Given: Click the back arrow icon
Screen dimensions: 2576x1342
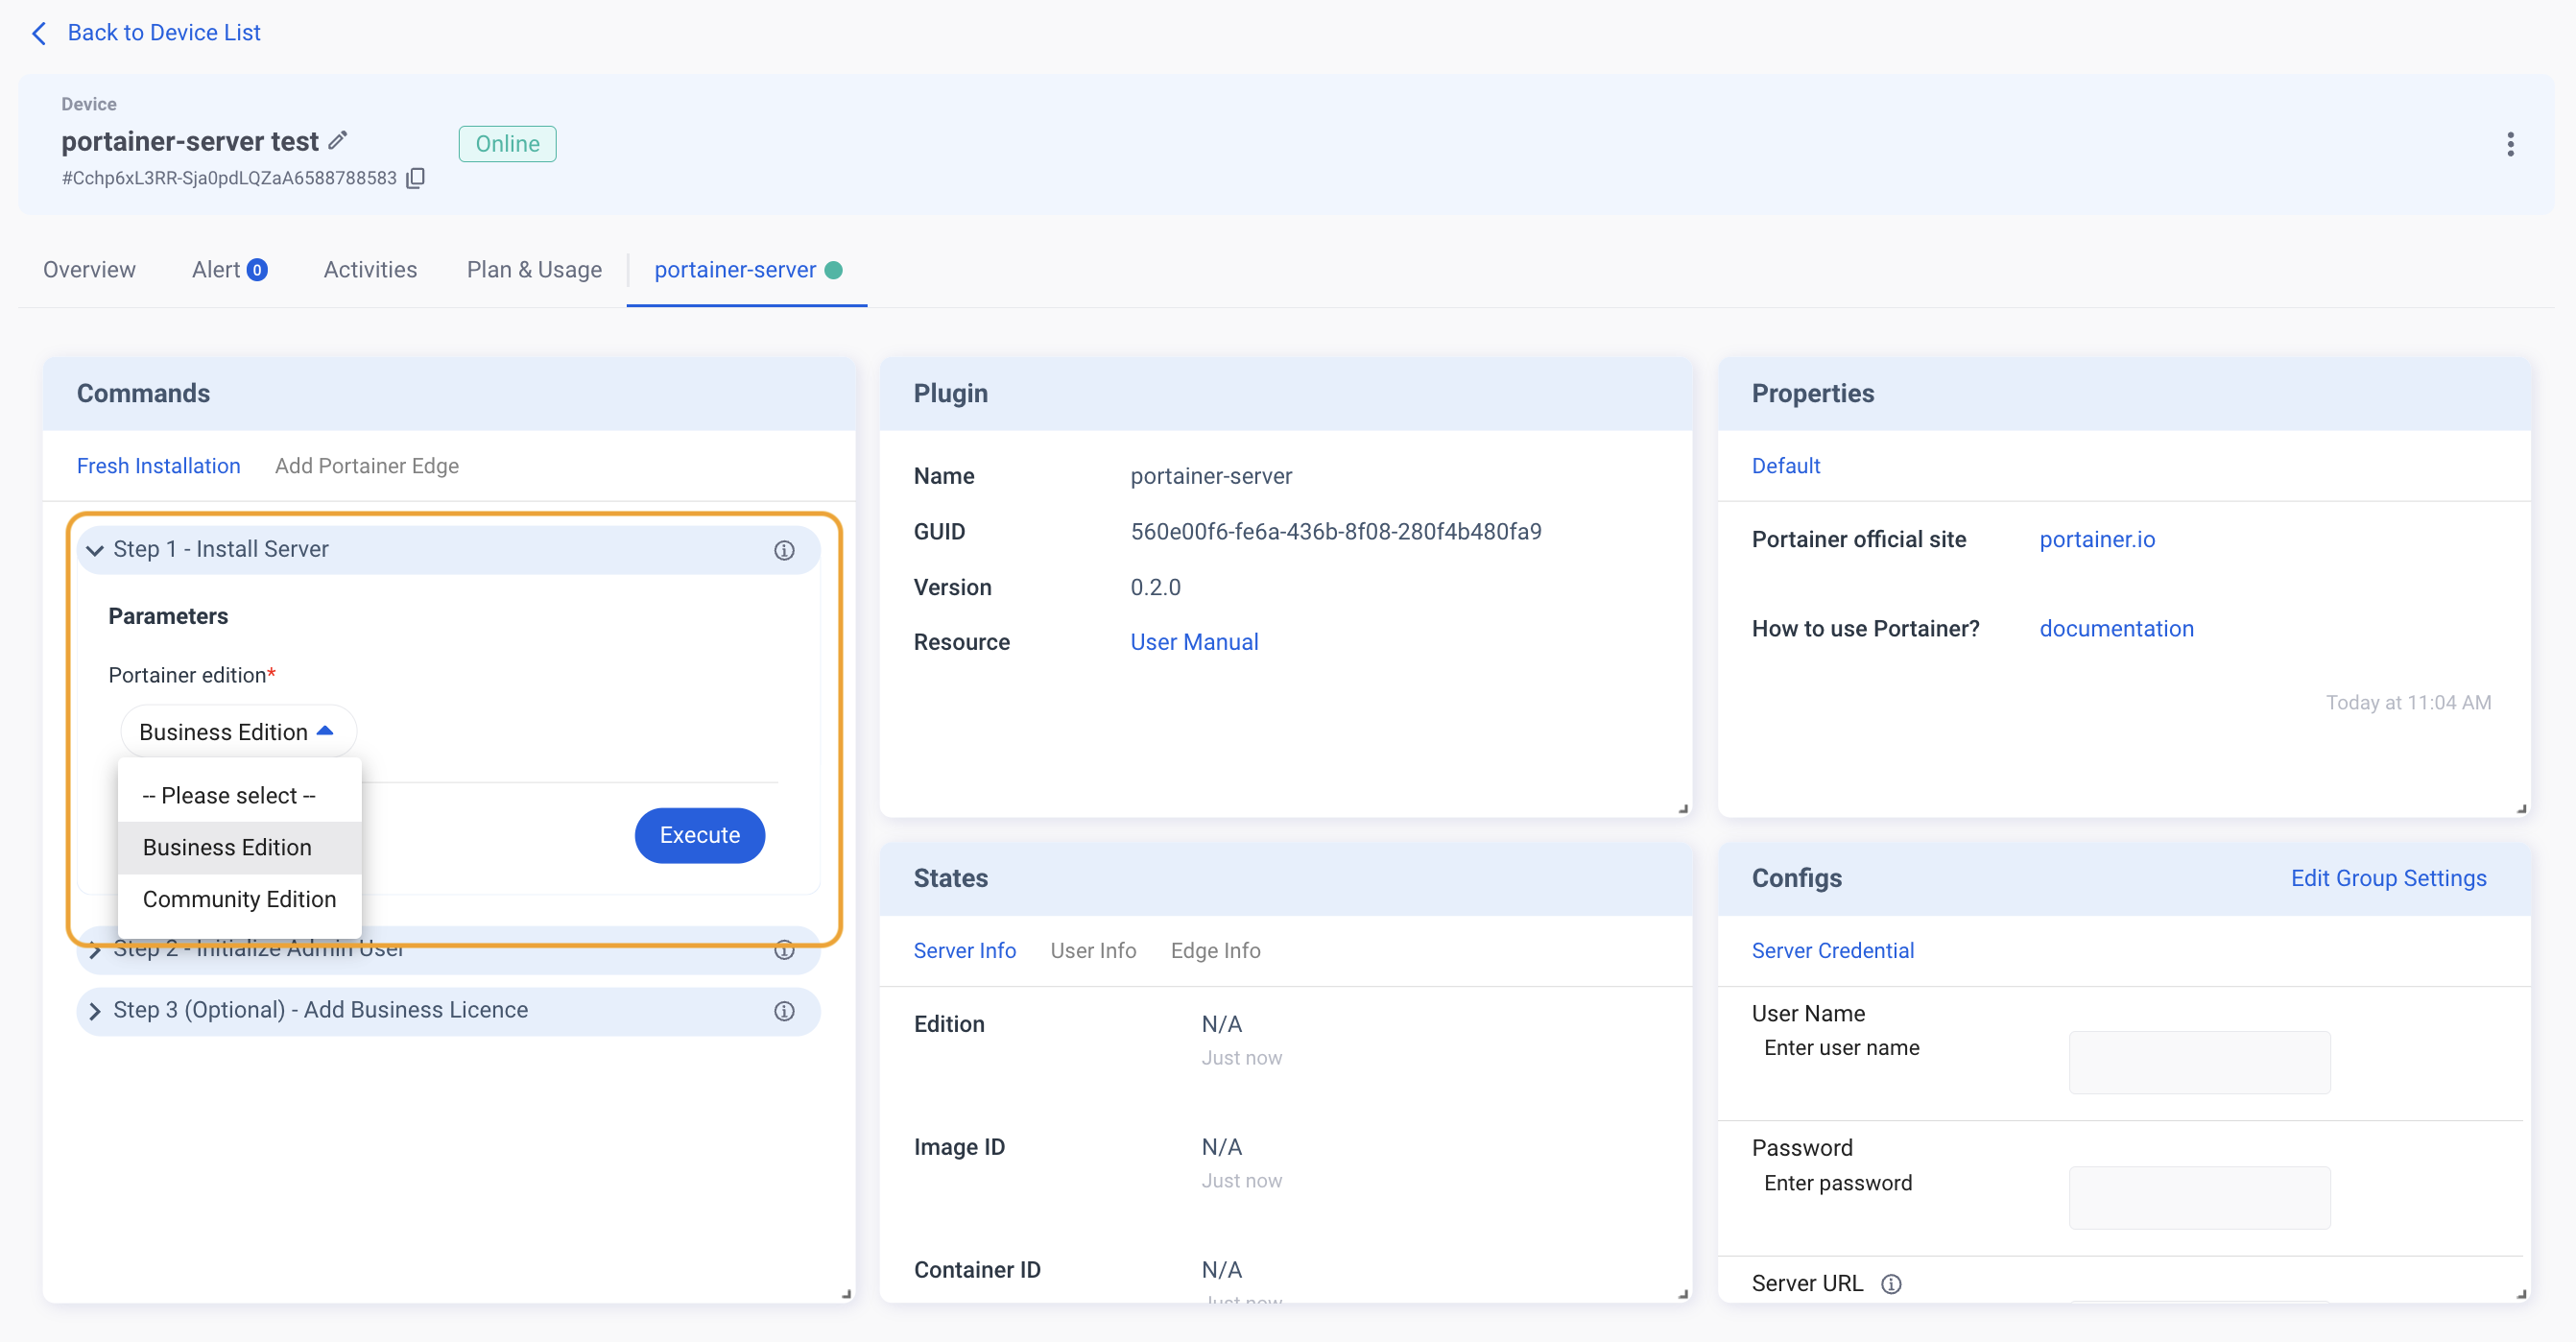Looking at the screenshot, I should [x=39, y=33].
